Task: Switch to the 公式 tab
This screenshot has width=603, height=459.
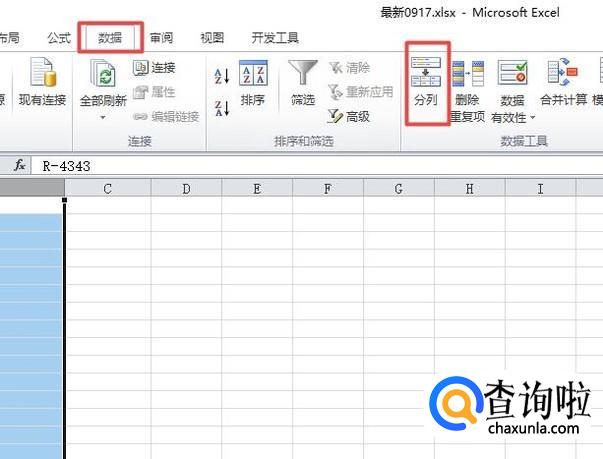Action: (59, 38)
